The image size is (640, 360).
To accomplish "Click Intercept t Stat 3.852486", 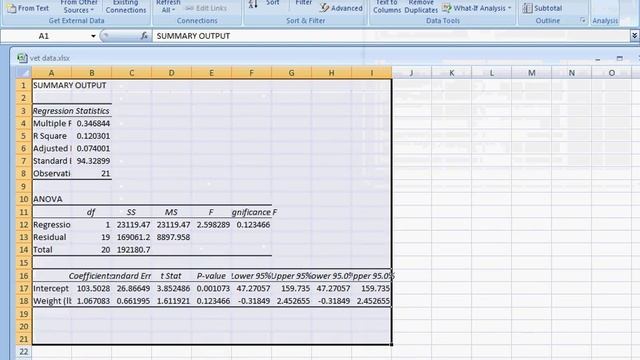I will pos(171,289).
